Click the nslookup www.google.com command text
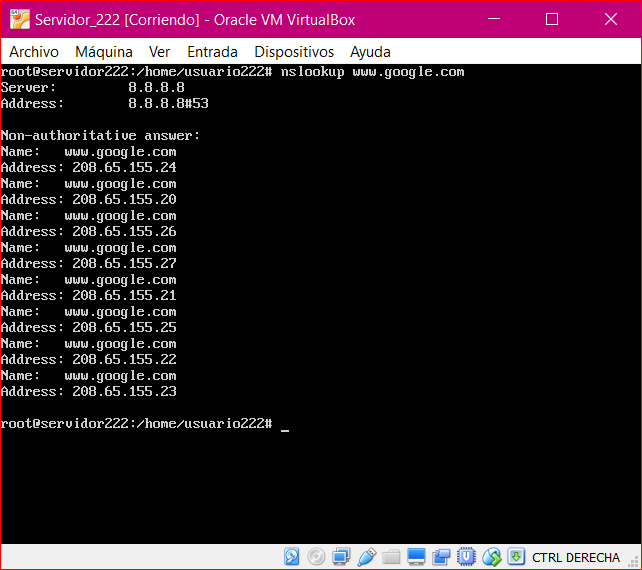This screenshot has width=642, height=570. [x=373, y=72]
